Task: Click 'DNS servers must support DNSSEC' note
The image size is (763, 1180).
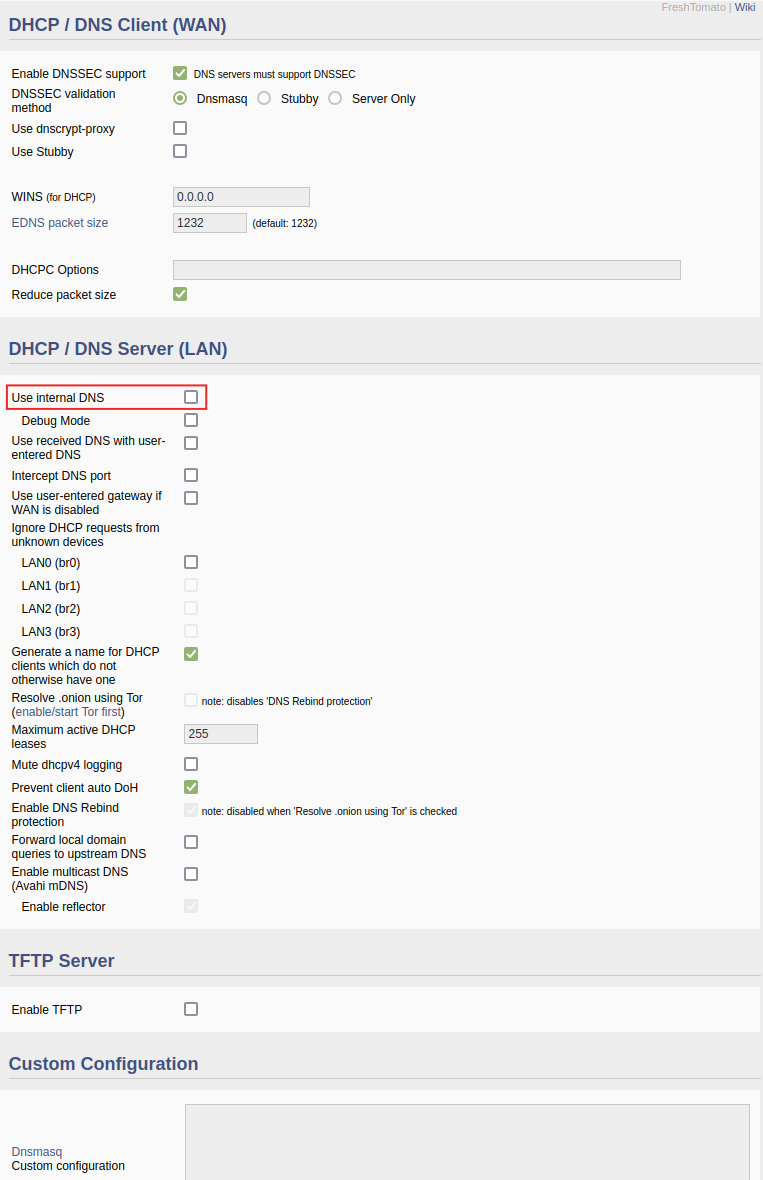Action: (275, 75)
